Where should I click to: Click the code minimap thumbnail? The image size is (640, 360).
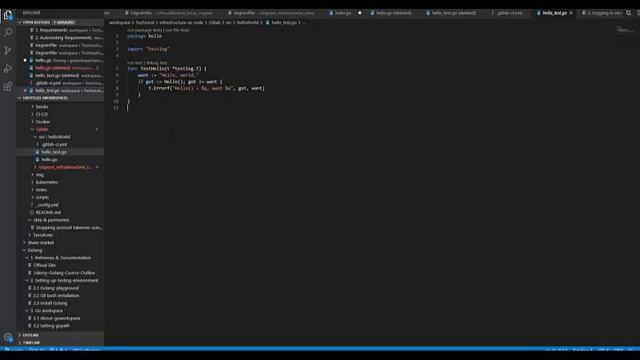pyautogui.click(x=624, y=29)
